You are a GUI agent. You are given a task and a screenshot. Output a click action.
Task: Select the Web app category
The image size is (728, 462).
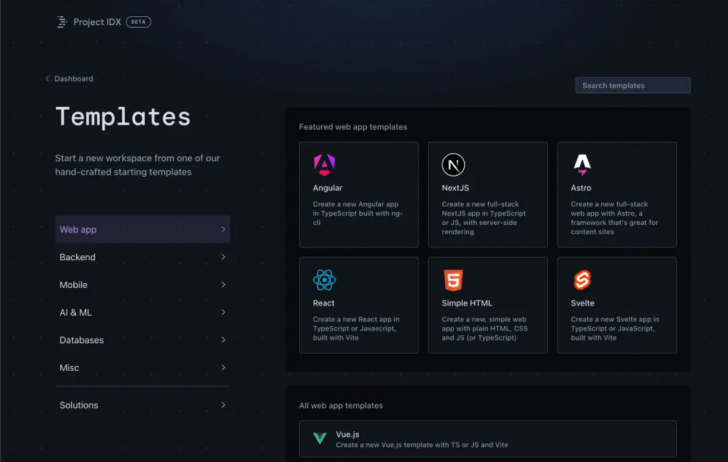78,230
